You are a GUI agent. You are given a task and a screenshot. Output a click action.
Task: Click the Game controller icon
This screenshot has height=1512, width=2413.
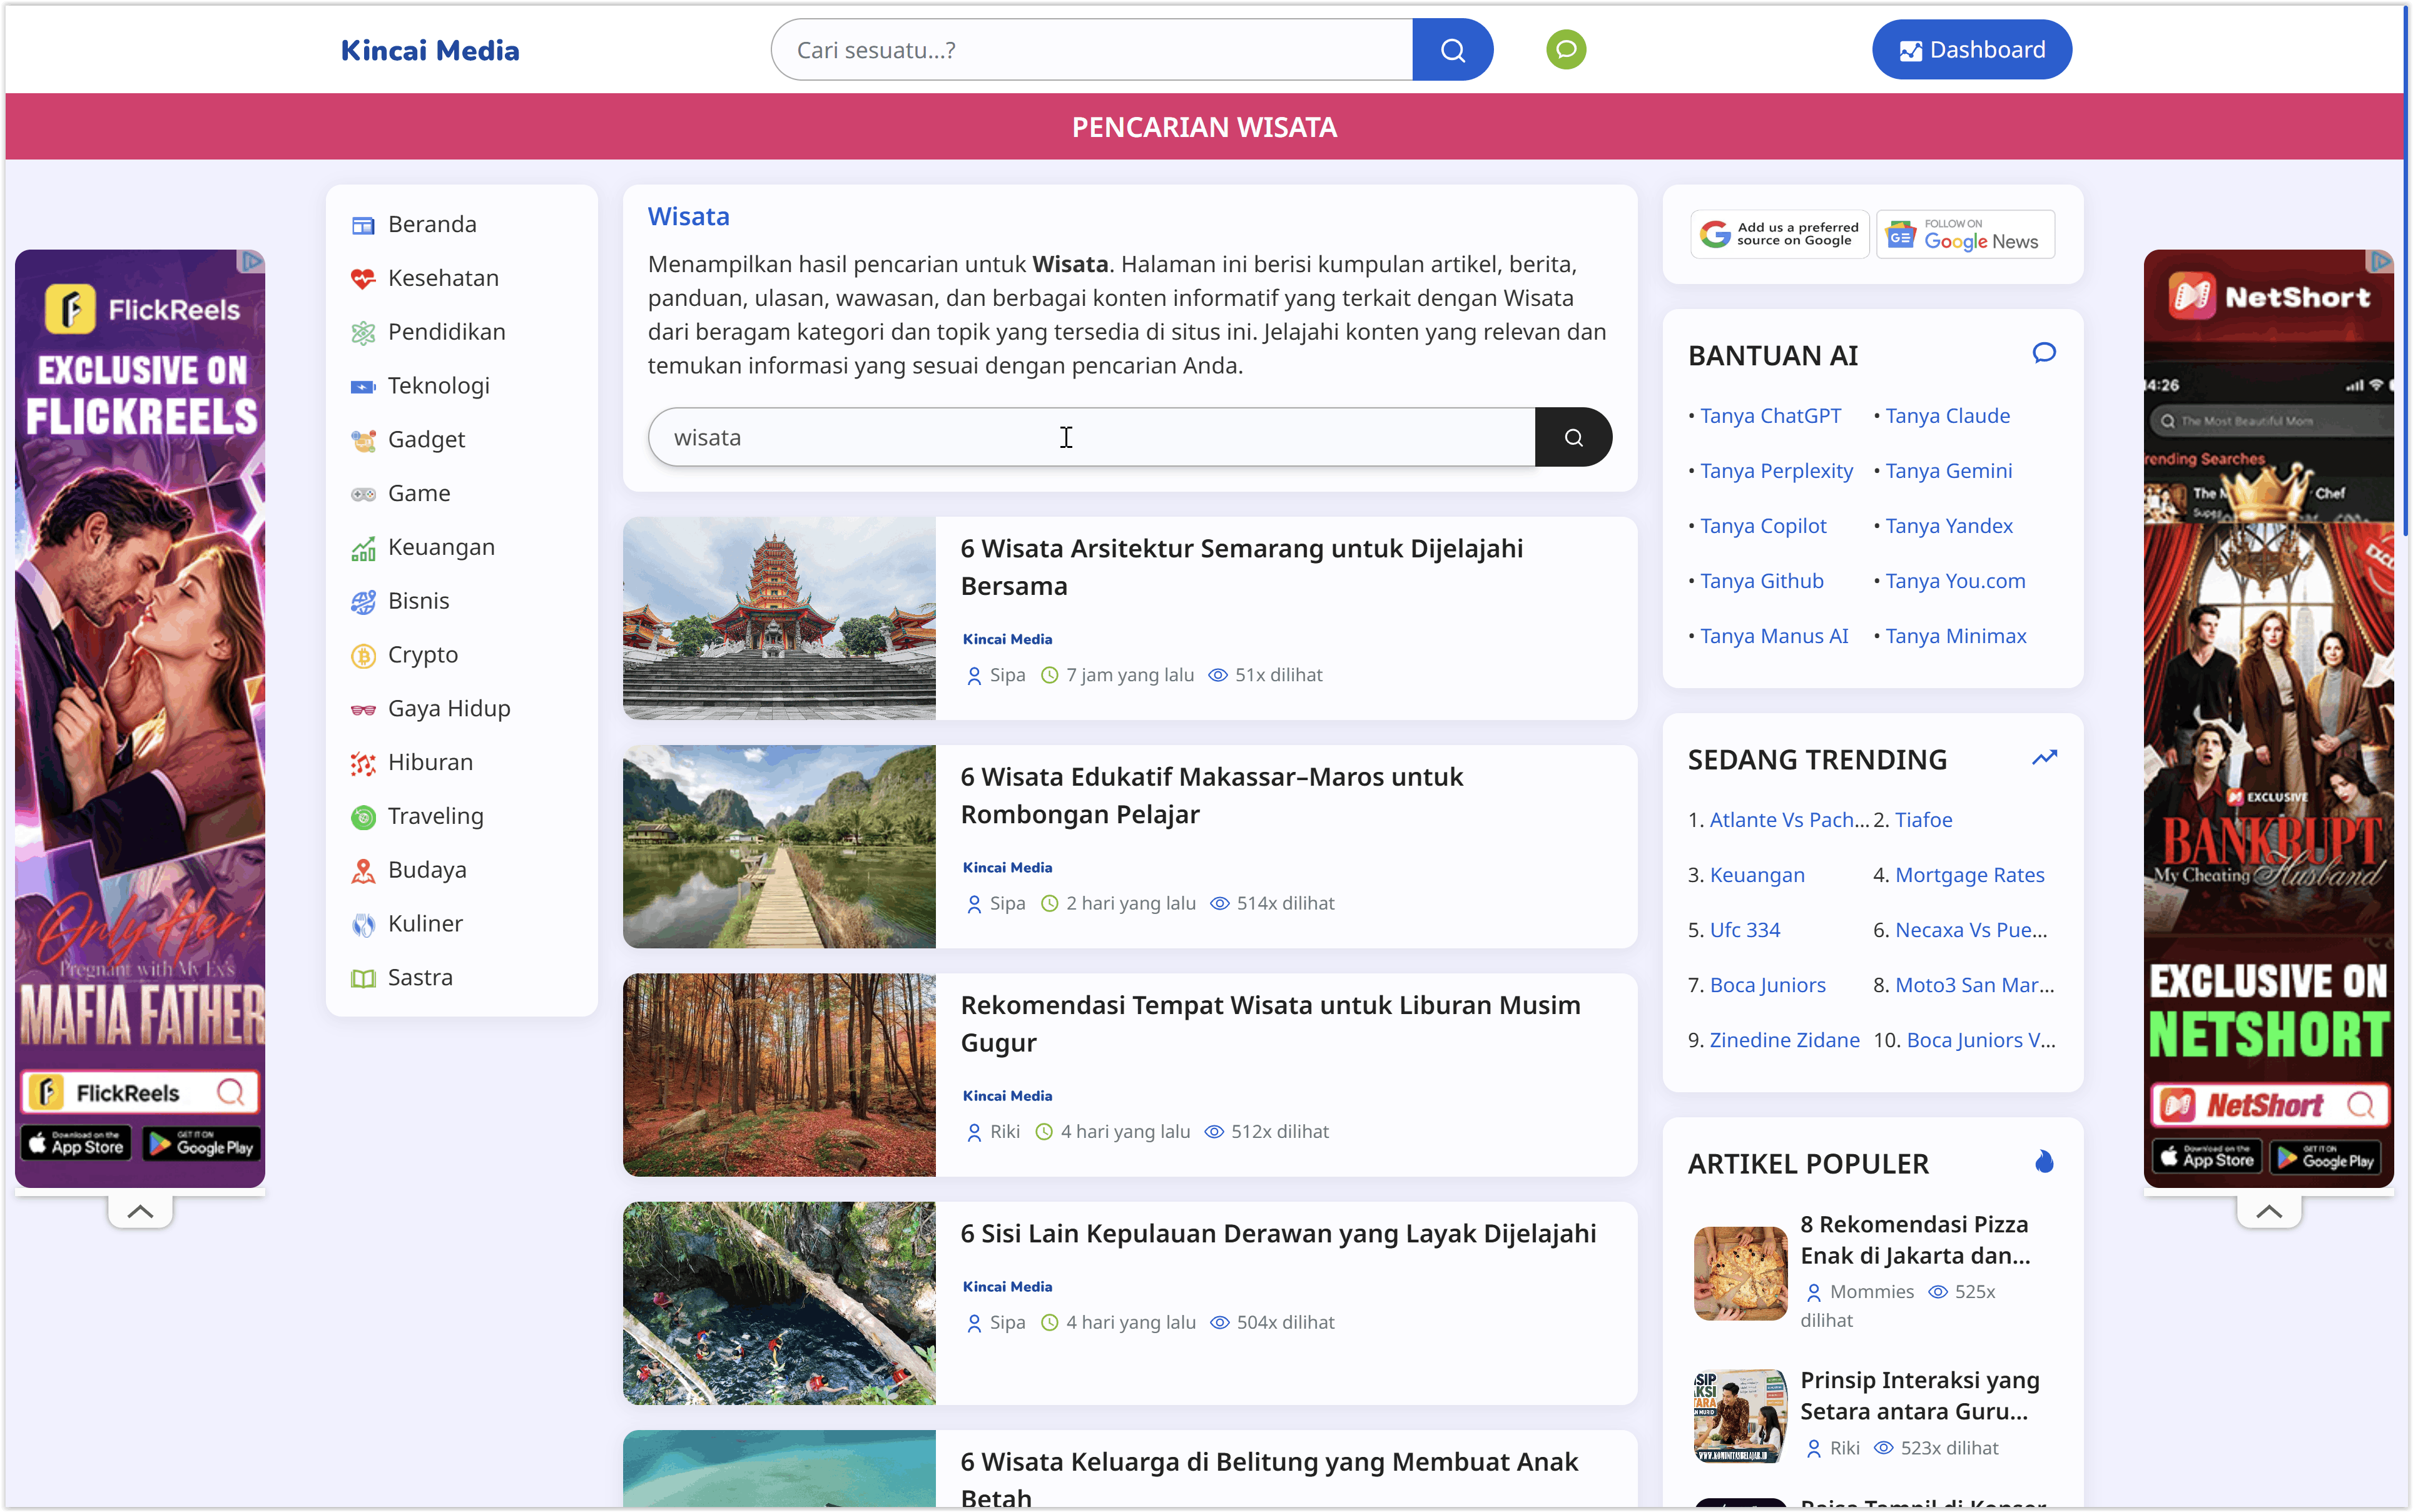(363, 494)
